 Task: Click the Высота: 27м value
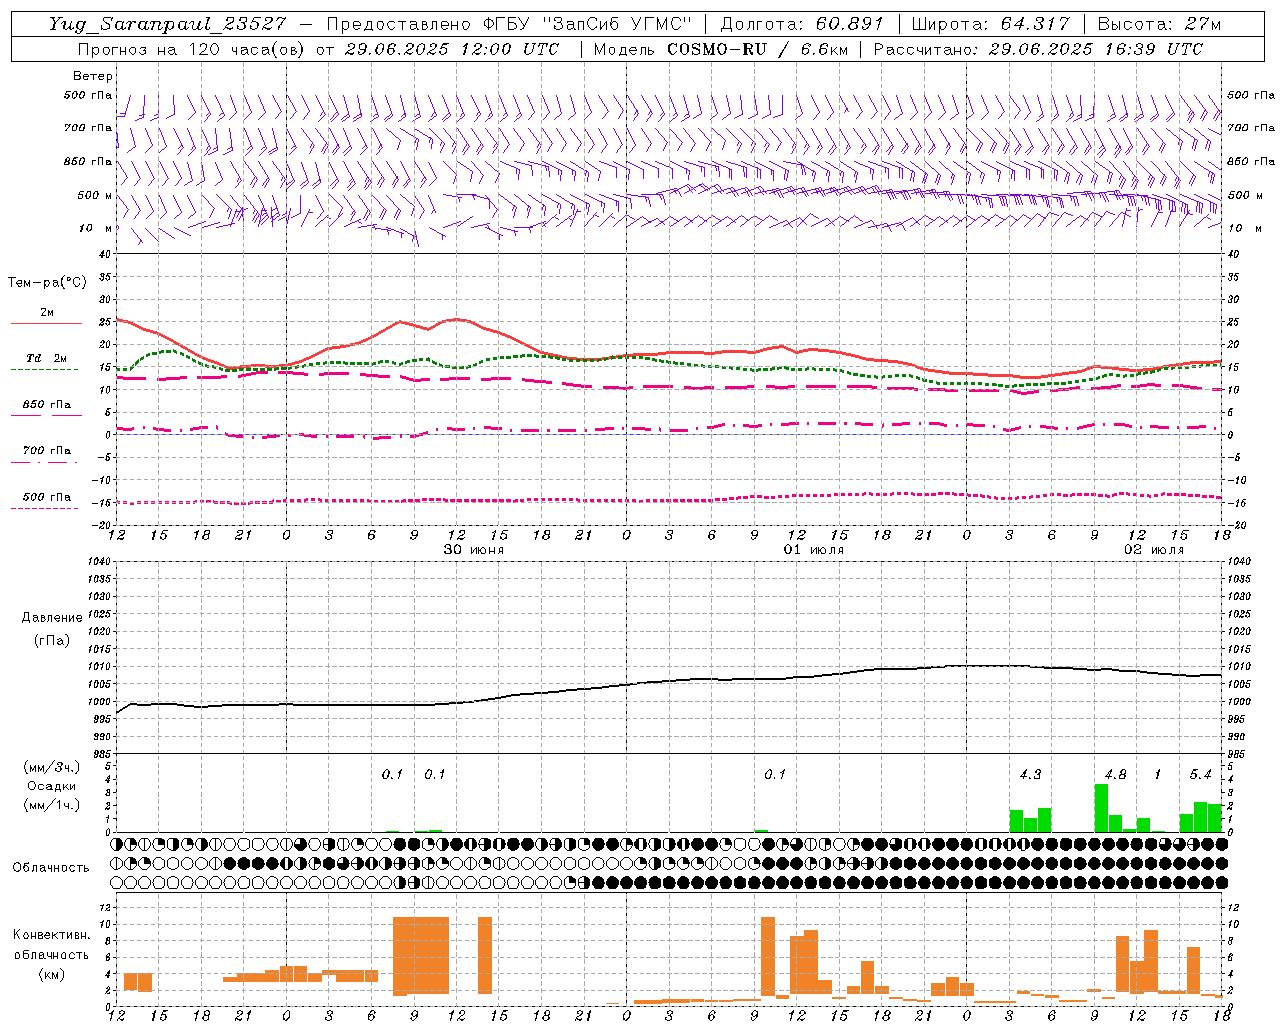[1159, 24]
